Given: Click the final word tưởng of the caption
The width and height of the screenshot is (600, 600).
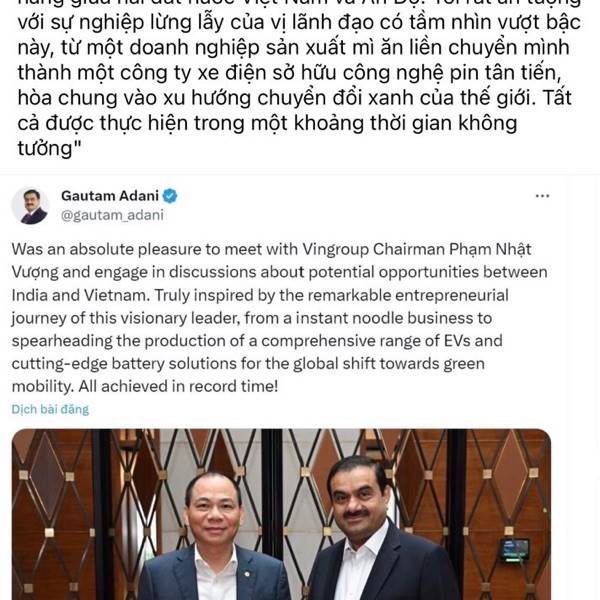Looking at the screenshot, I should click(x=45, y=148).
